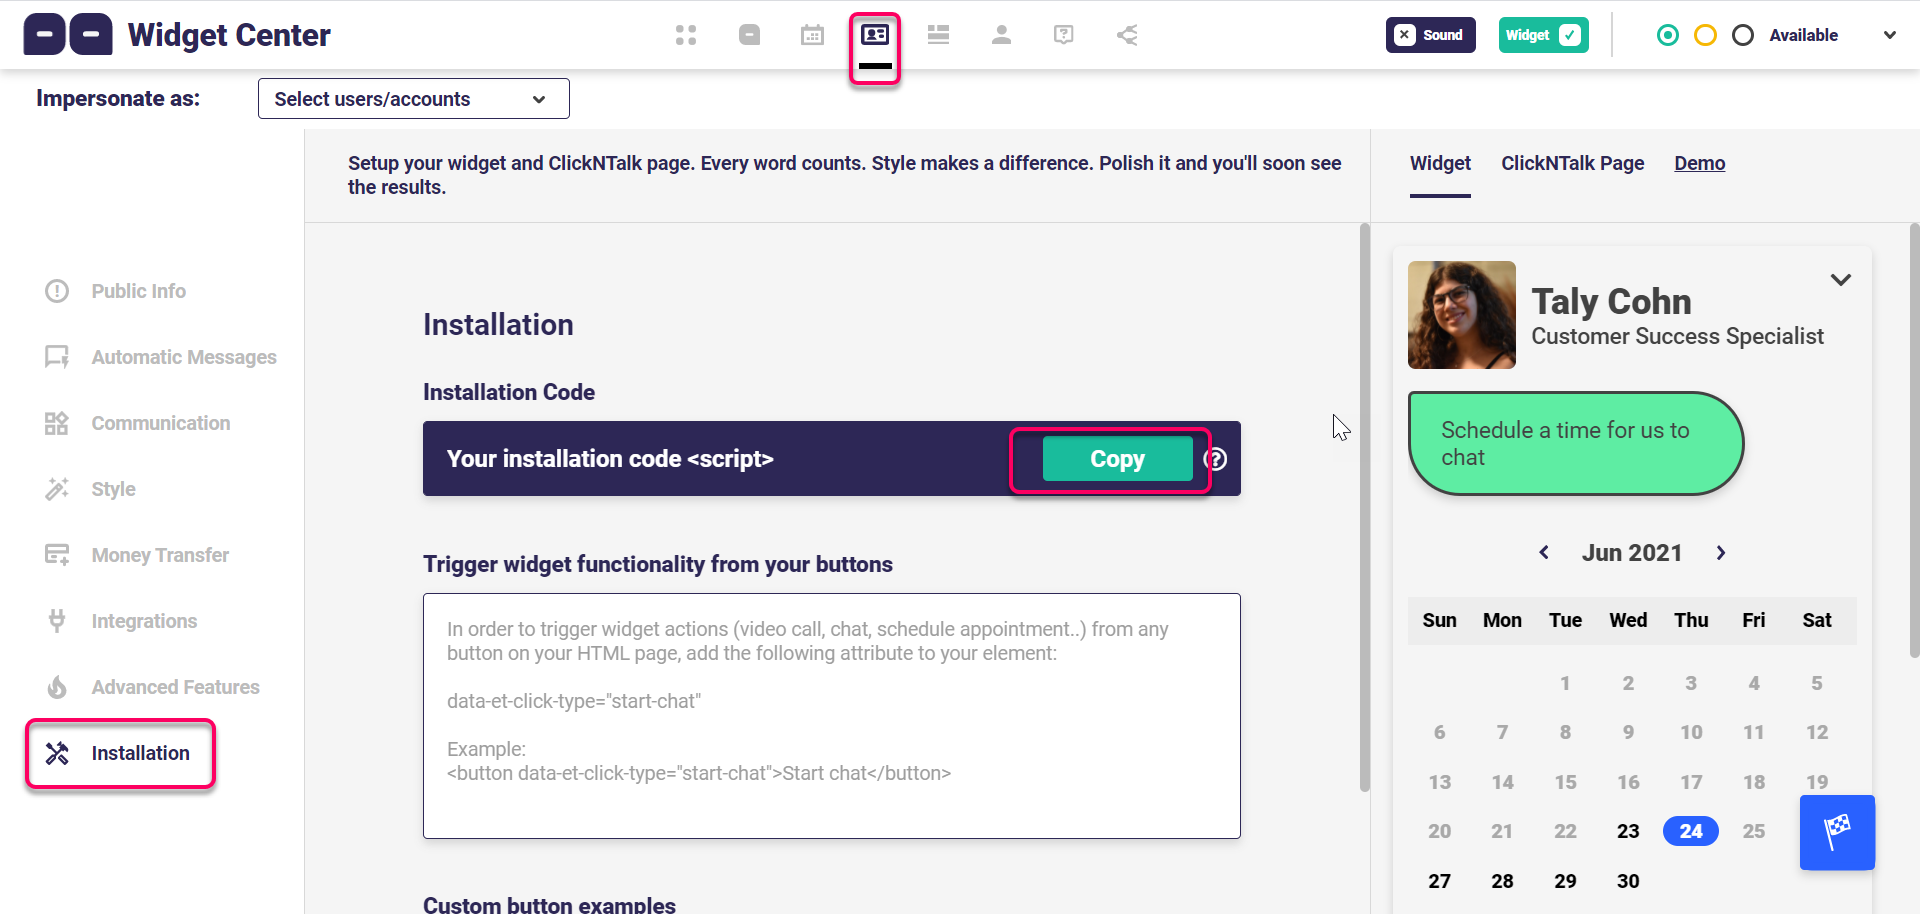
Task: Open the list layout icon in the top nav
Action: [x=938, y=35]
